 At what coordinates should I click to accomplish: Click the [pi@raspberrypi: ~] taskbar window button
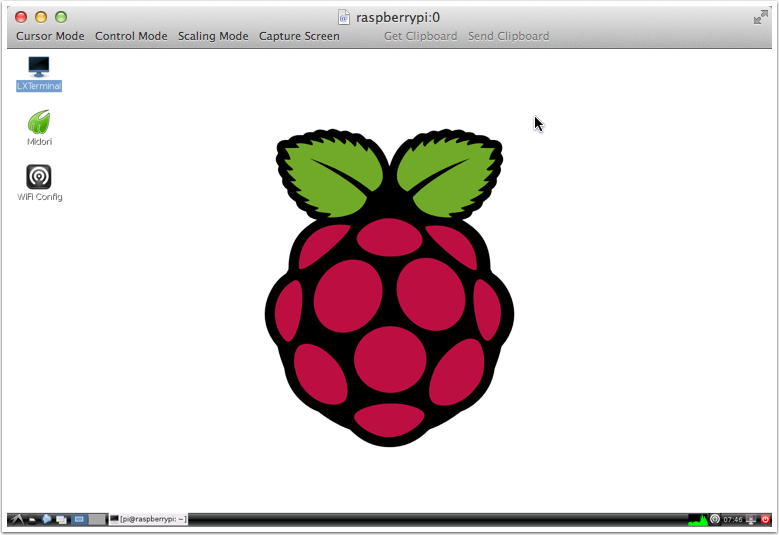[148, 519]
